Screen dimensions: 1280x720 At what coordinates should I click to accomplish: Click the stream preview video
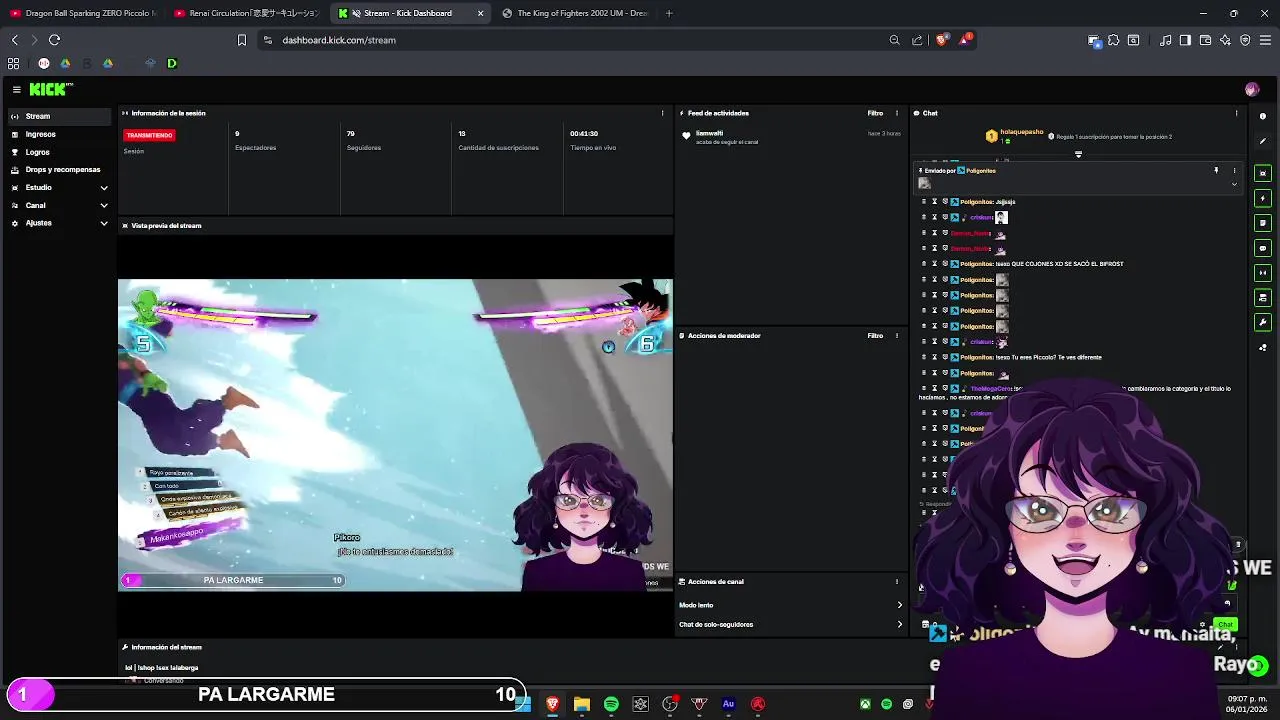pos(395,435)
